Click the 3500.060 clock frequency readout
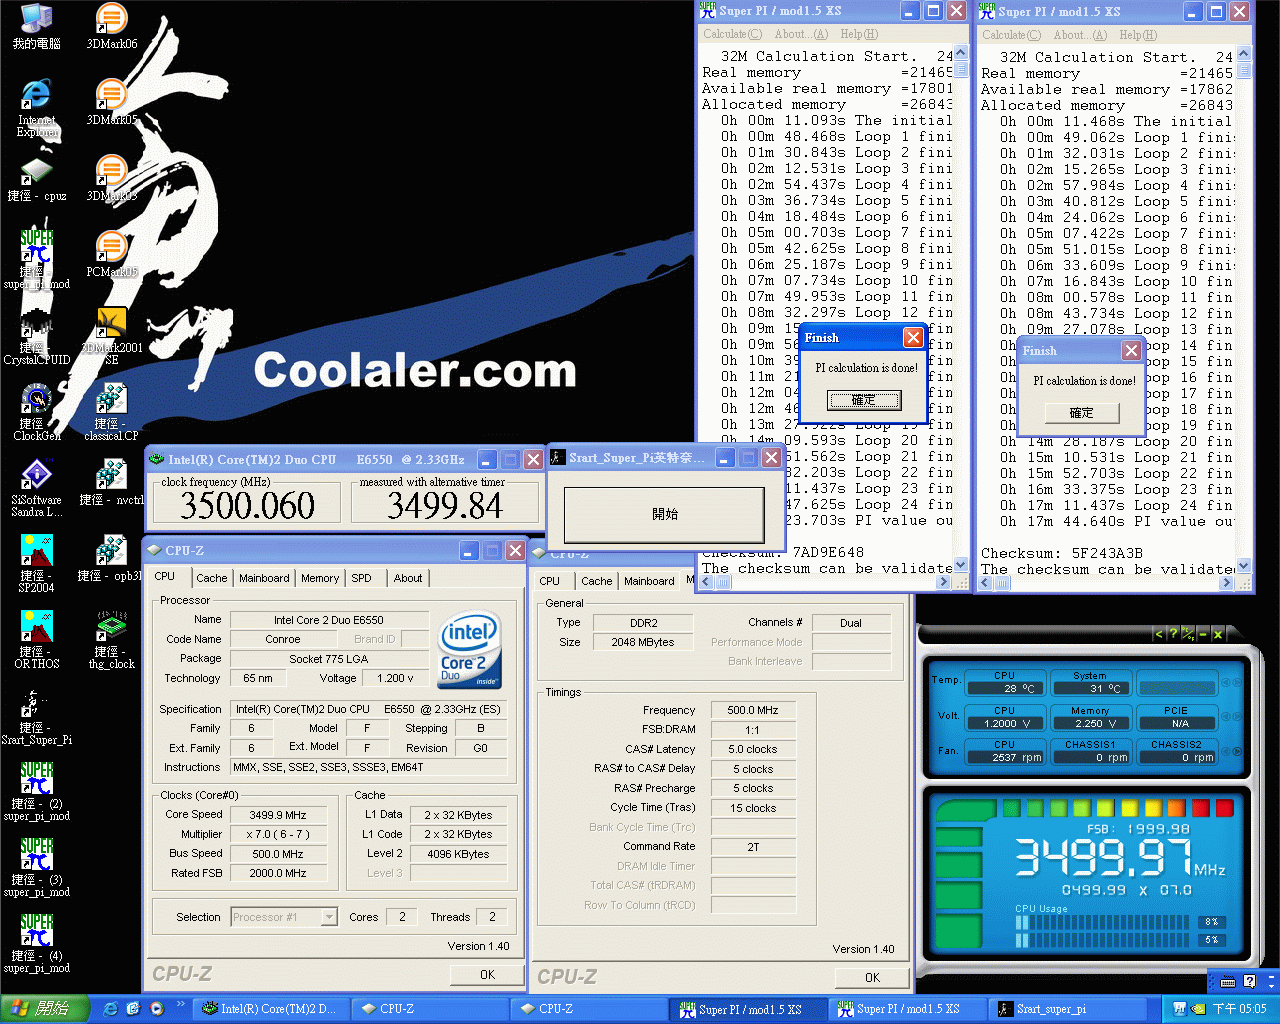The height and width of the screenshot is (1024, 1280). pyautogui.click(x=248, y=506)
